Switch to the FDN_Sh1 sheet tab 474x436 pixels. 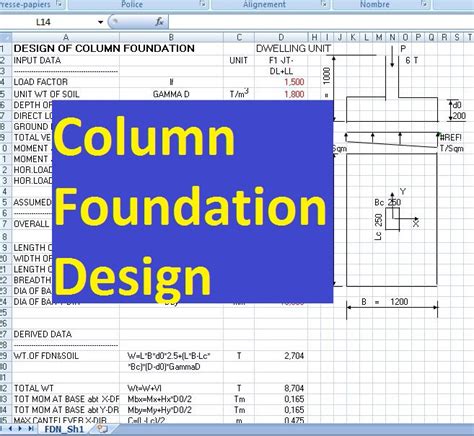(64, 429)
